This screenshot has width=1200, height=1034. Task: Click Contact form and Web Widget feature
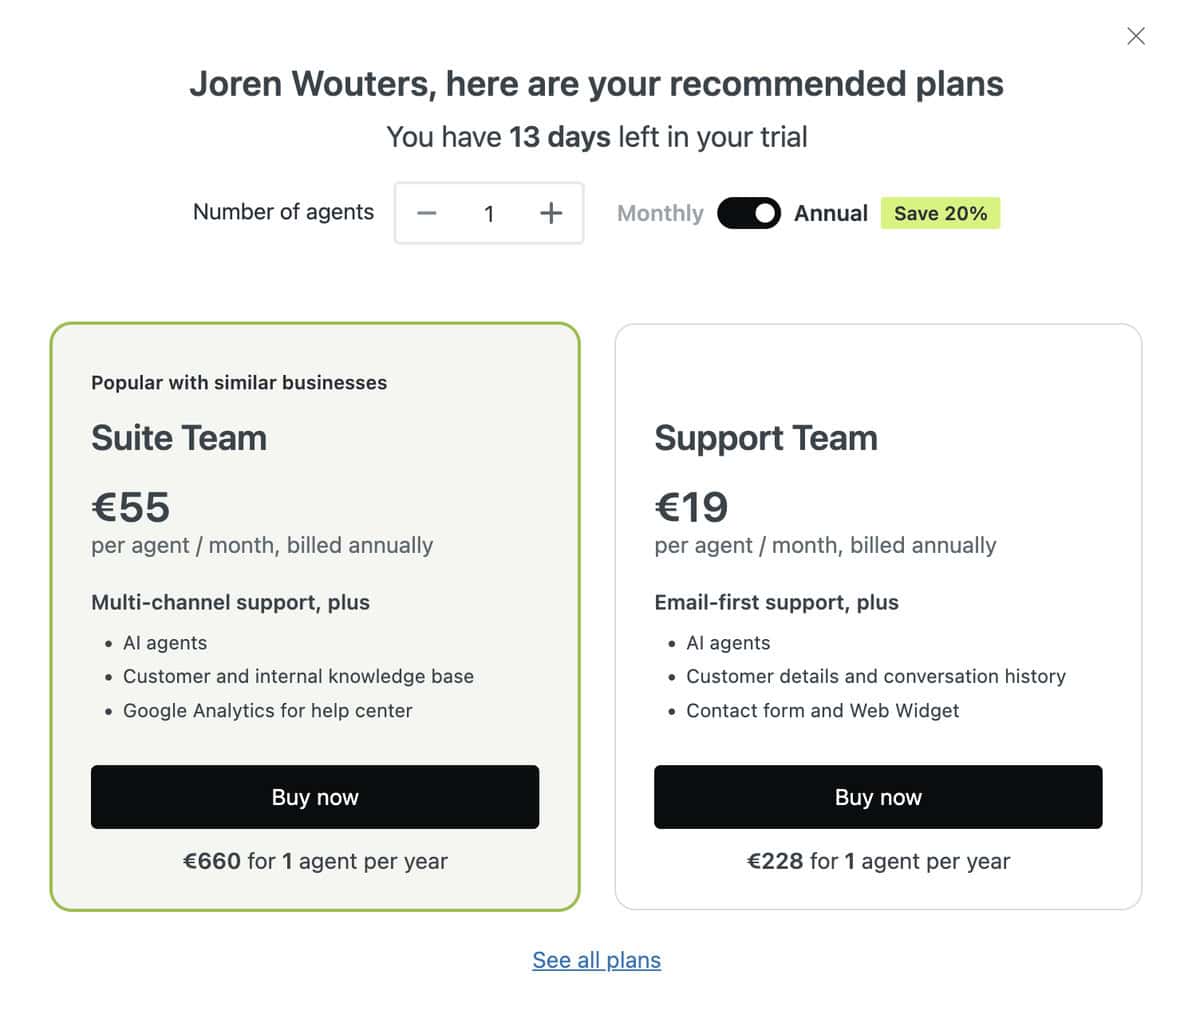822,711
